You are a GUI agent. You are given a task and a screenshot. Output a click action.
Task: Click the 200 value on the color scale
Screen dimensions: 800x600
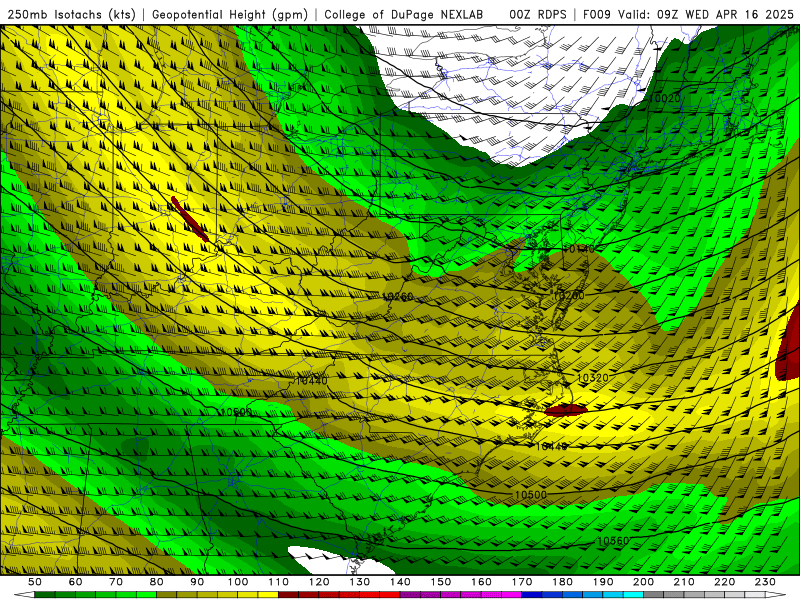643,582
